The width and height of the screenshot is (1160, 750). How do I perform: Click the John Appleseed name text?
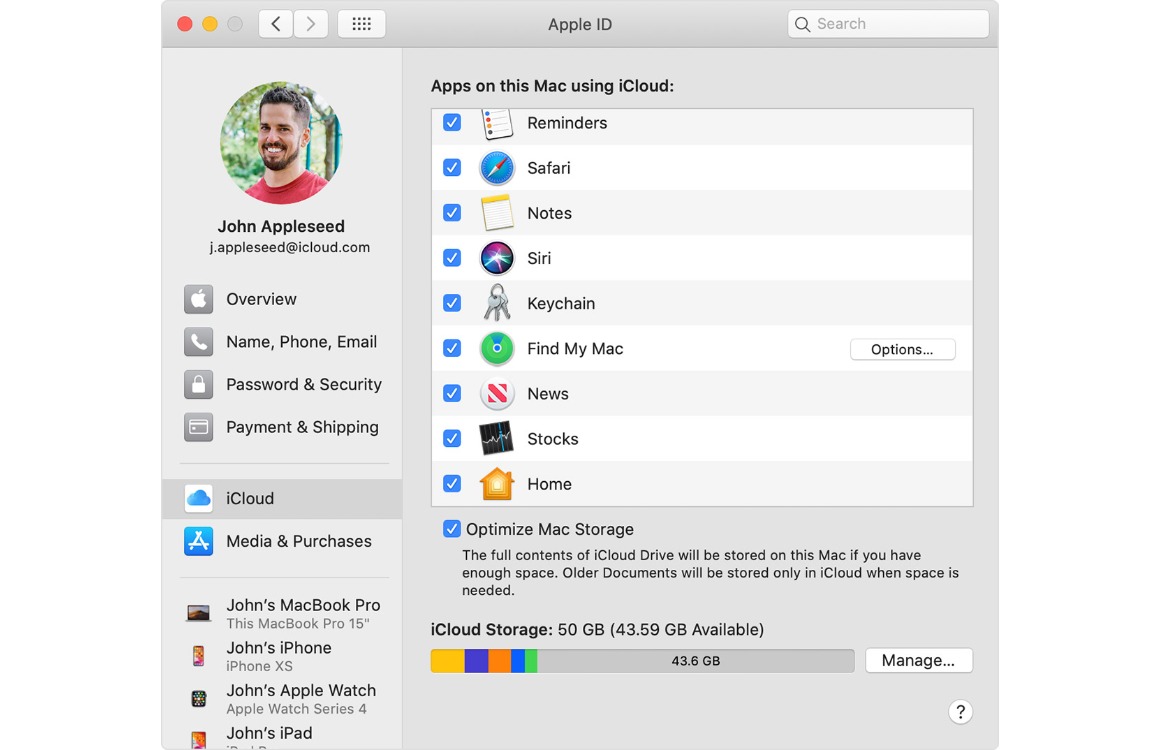(281, 226)
